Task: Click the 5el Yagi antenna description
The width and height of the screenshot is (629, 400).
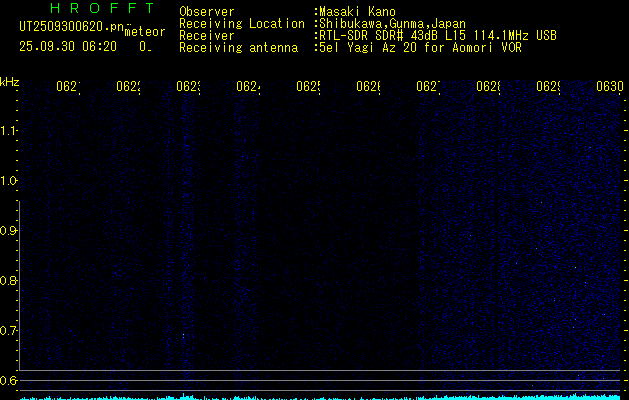Action: click(x=418, y=48)
